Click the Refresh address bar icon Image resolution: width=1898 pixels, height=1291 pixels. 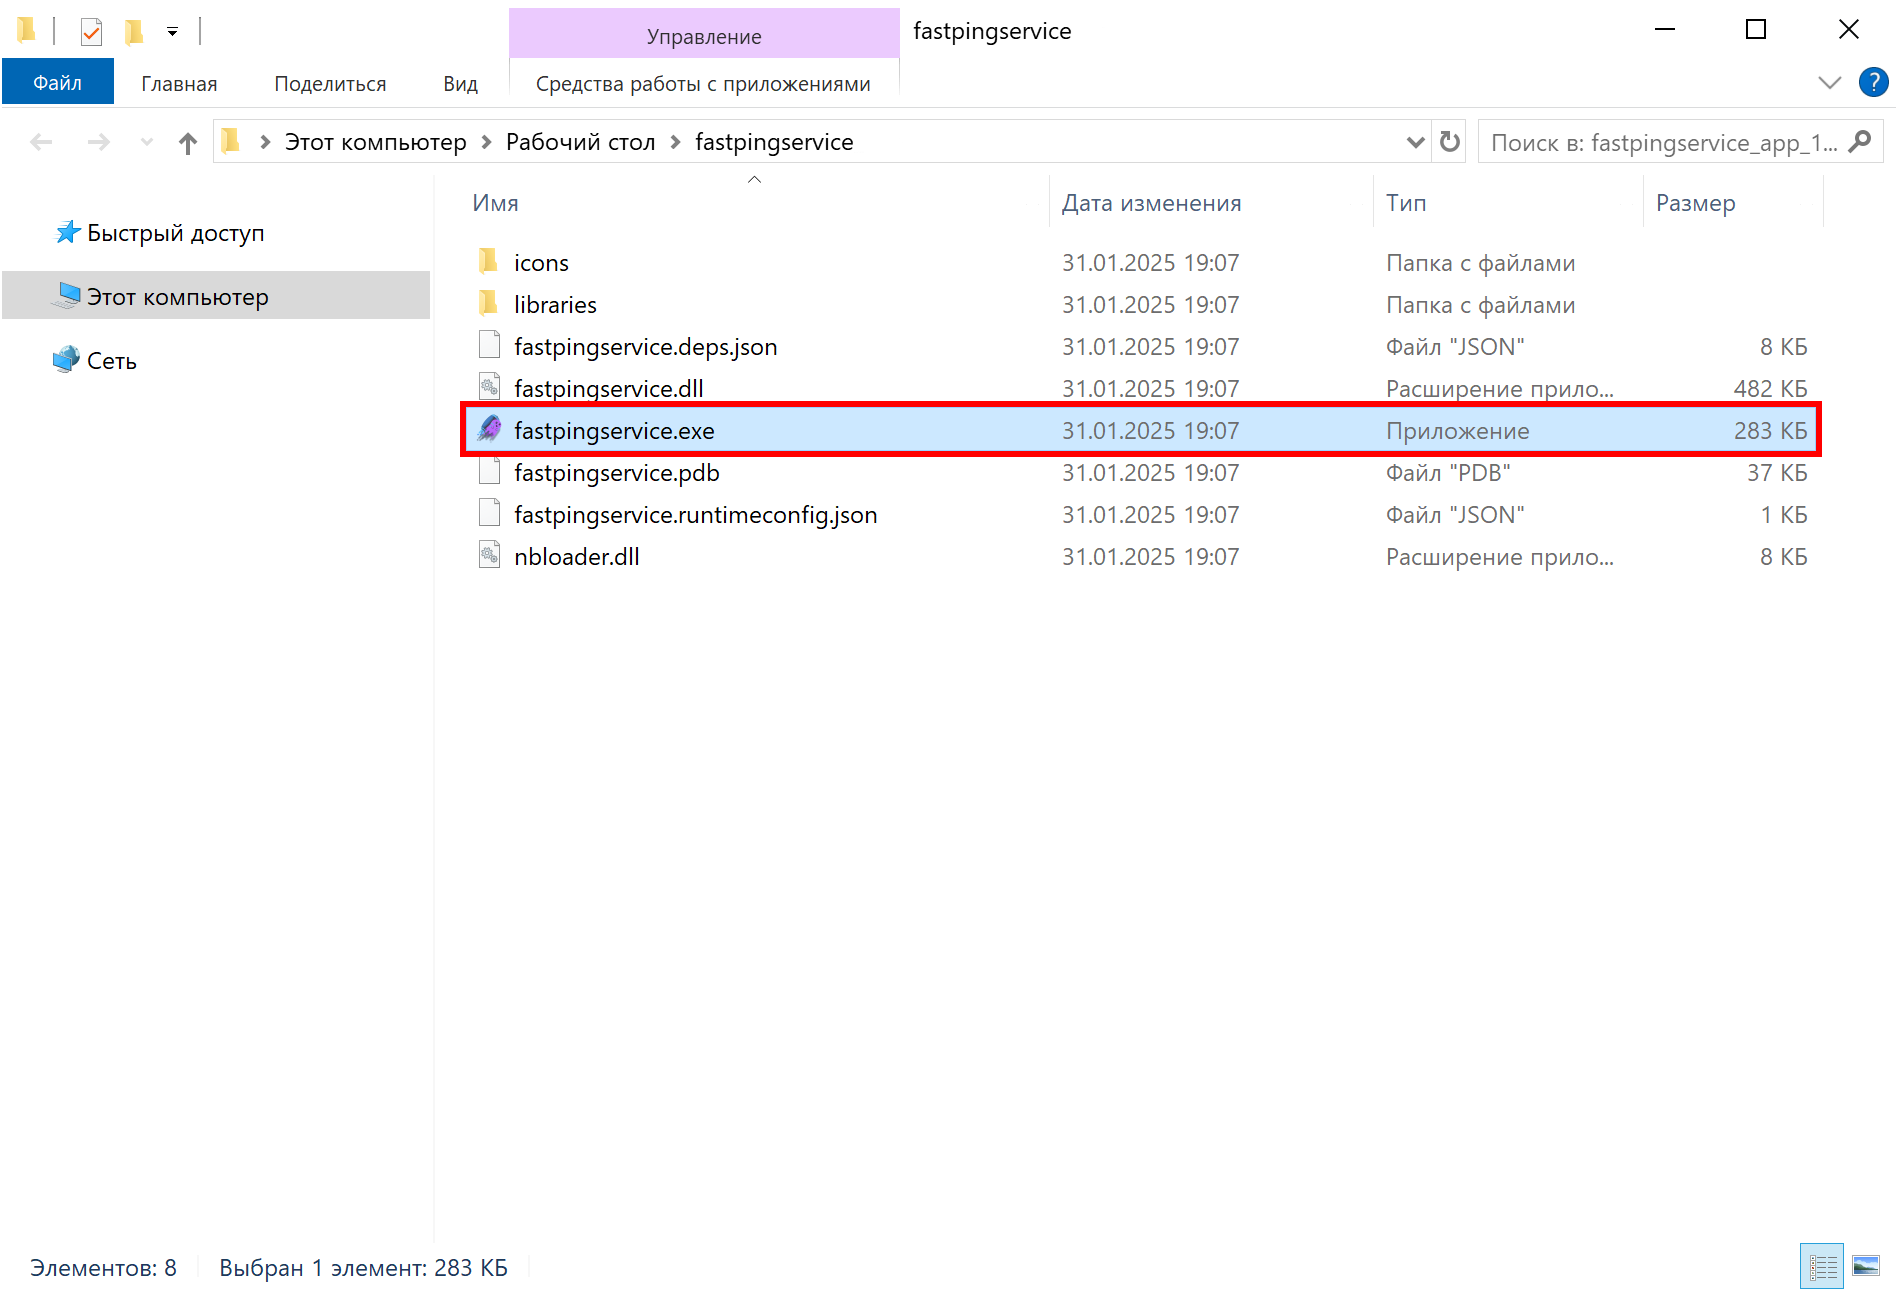coord(1449,142)
